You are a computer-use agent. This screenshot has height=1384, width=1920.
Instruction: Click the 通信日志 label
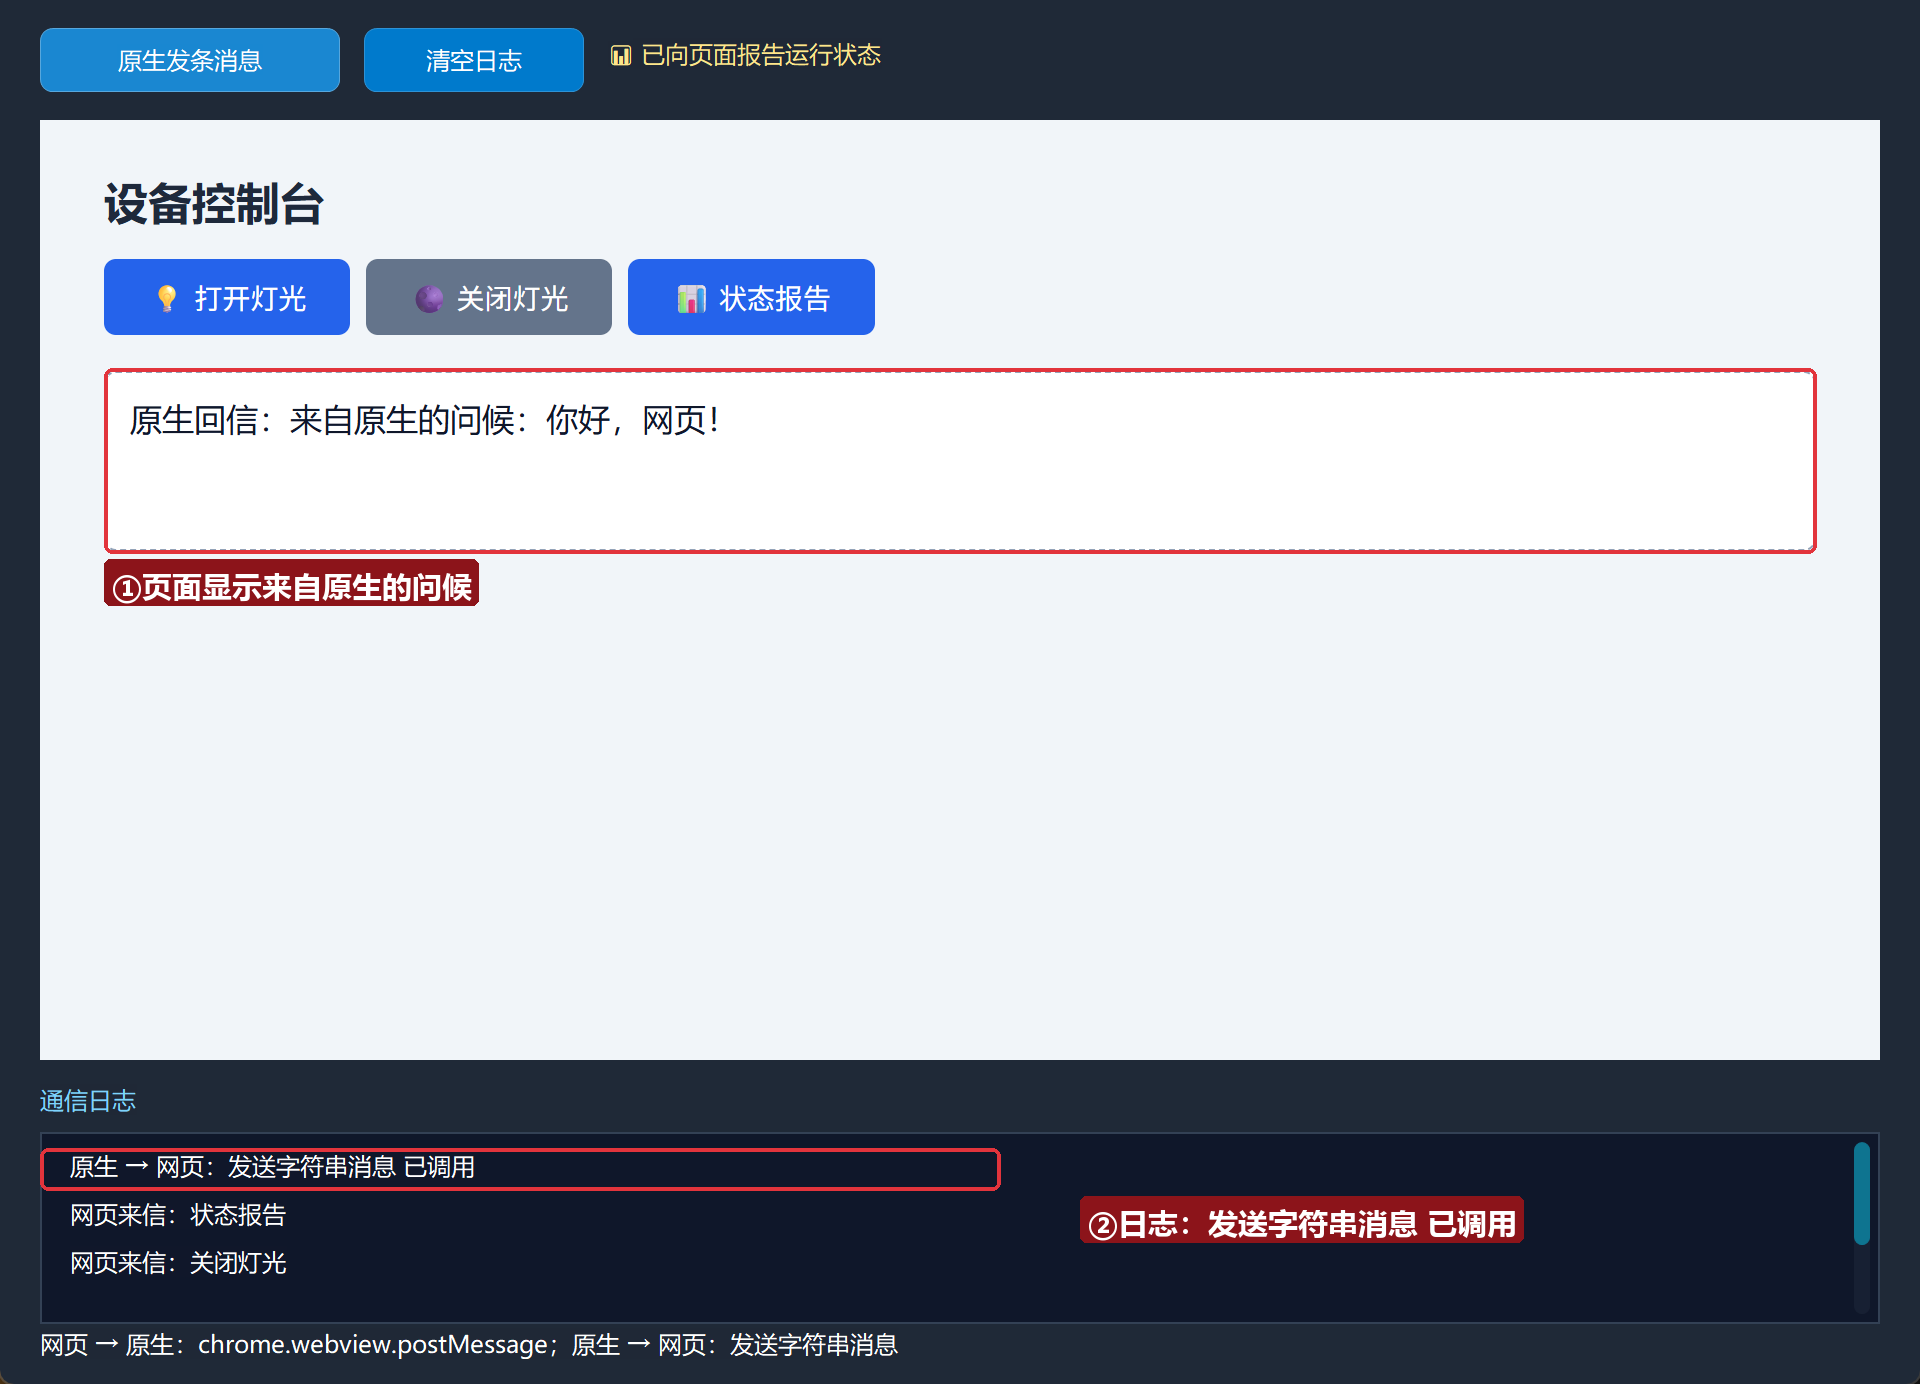(88, 1101)
